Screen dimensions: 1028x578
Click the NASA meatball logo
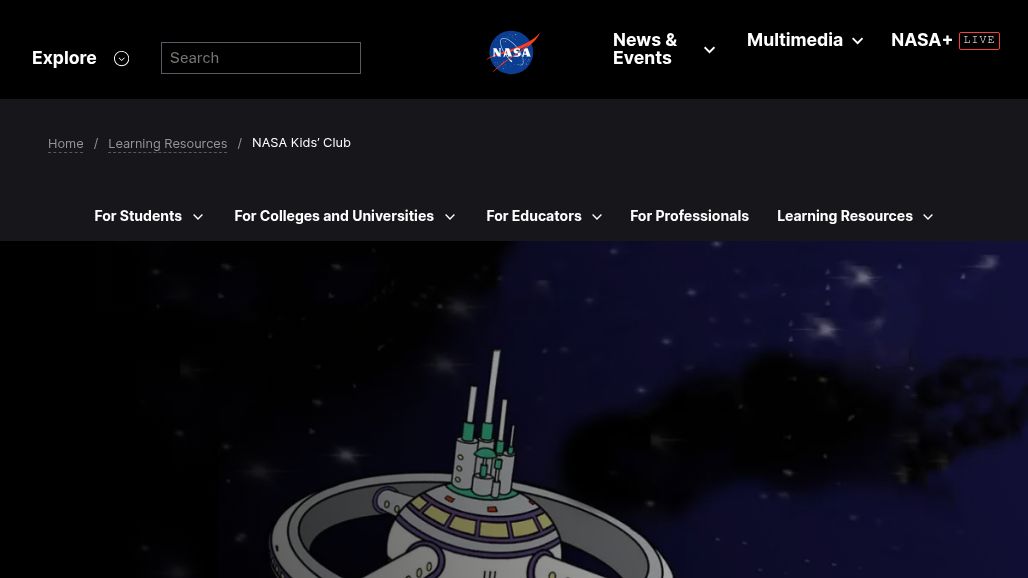coord(513,52)
